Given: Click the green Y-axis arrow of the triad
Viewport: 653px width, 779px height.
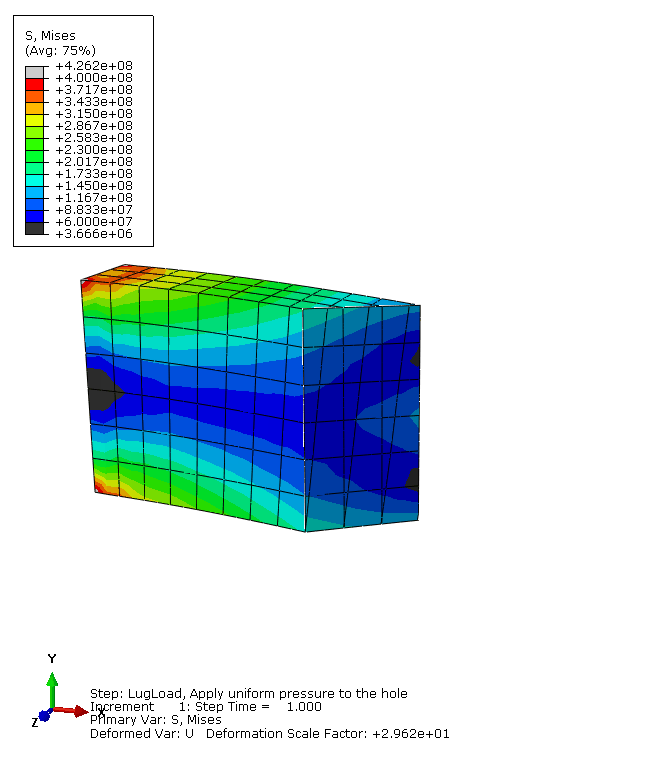Looking at the screenshot, I should click(52, 686).
